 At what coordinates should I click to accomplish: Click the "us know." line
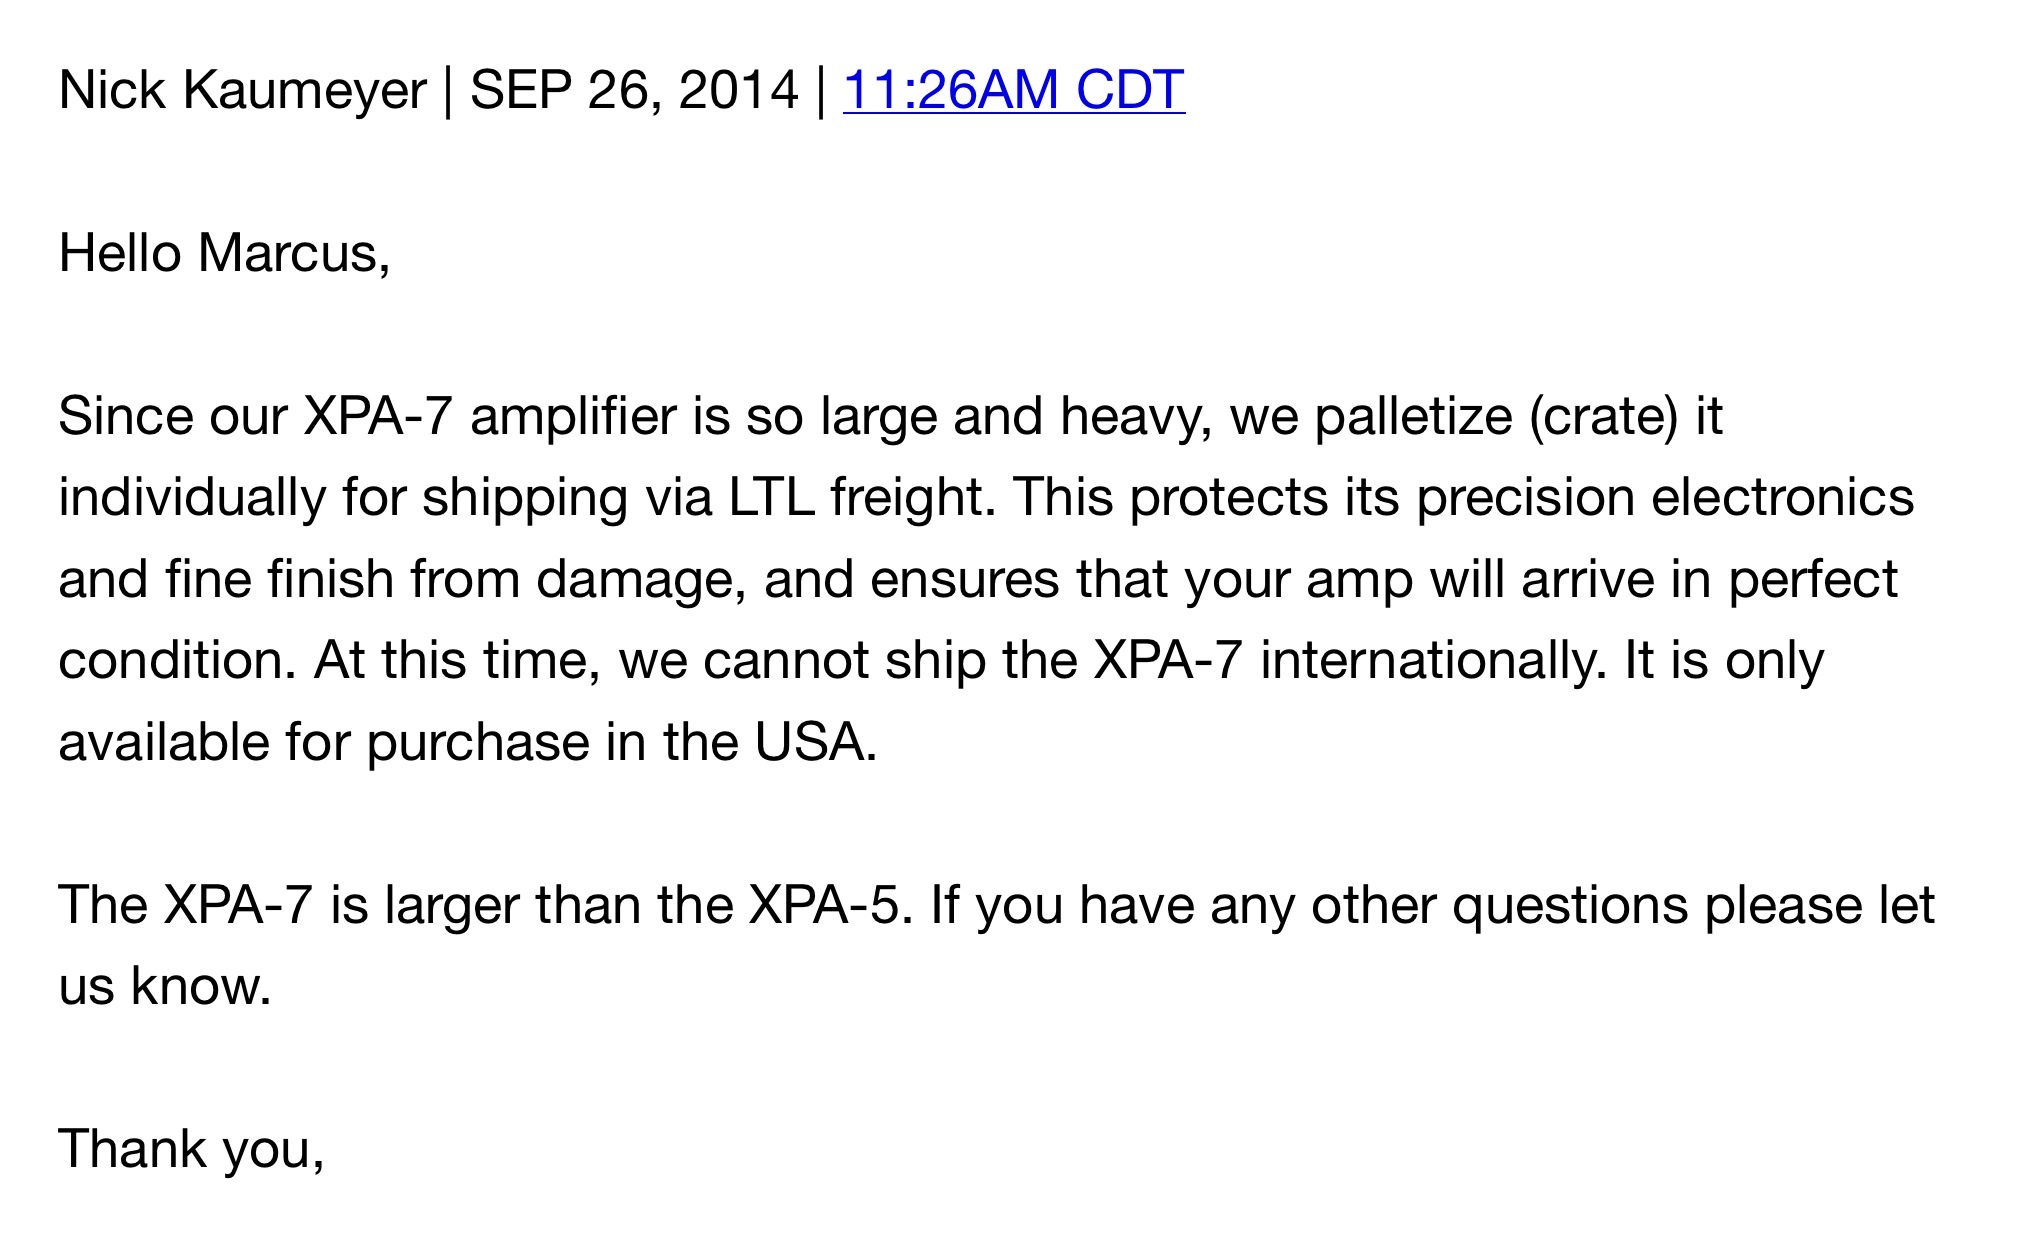click(165, 987)
